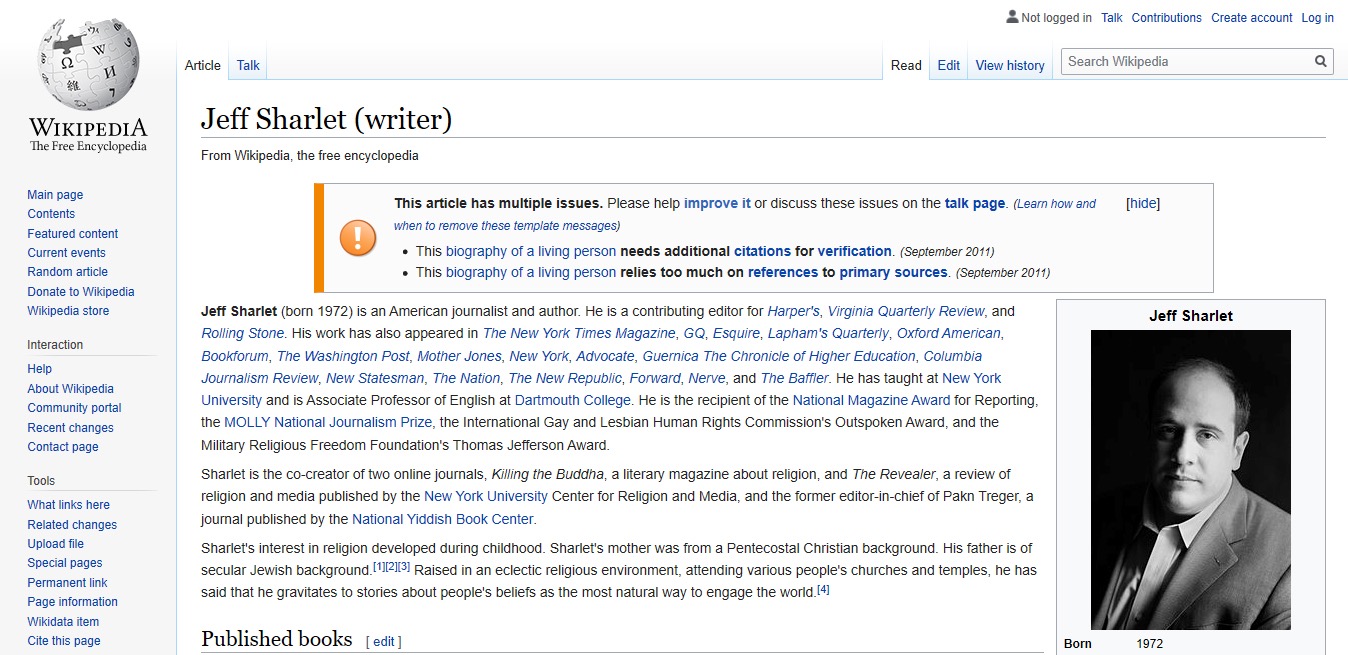Open Community portal link

[74, 408]
